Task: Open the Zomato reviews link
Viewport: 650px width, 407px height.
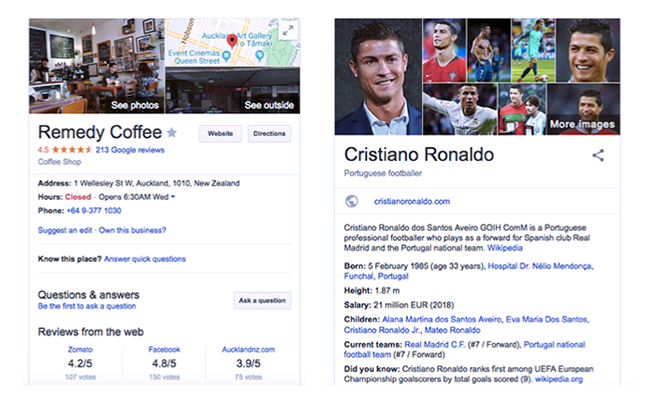Action: 80,349
